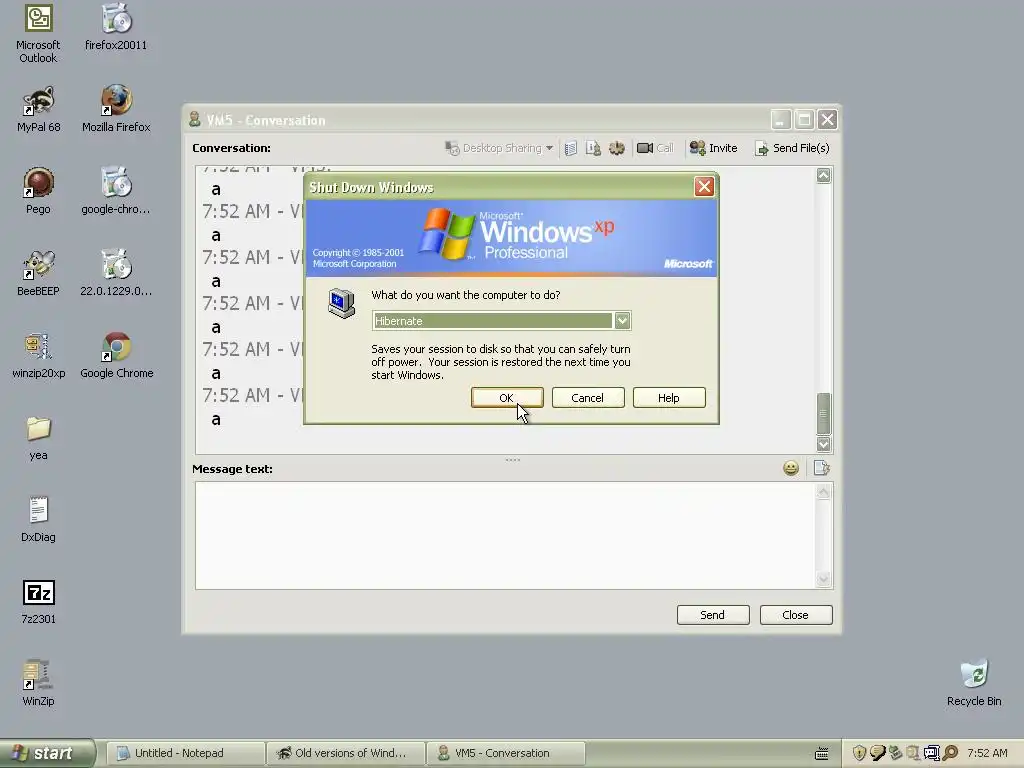Select the yea folder on desktop

pos(39,438)
